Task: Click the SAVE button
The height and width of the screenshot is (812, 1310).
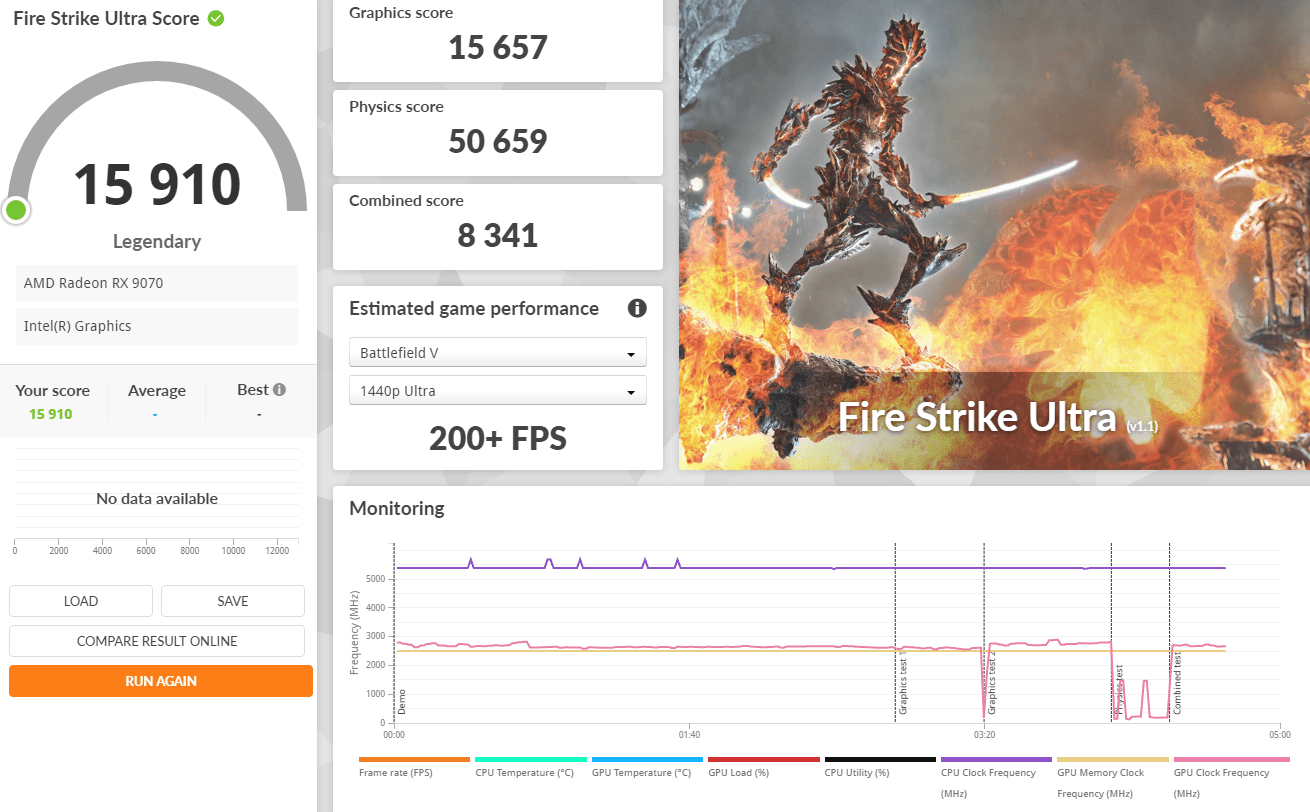Action: point(233,601)
